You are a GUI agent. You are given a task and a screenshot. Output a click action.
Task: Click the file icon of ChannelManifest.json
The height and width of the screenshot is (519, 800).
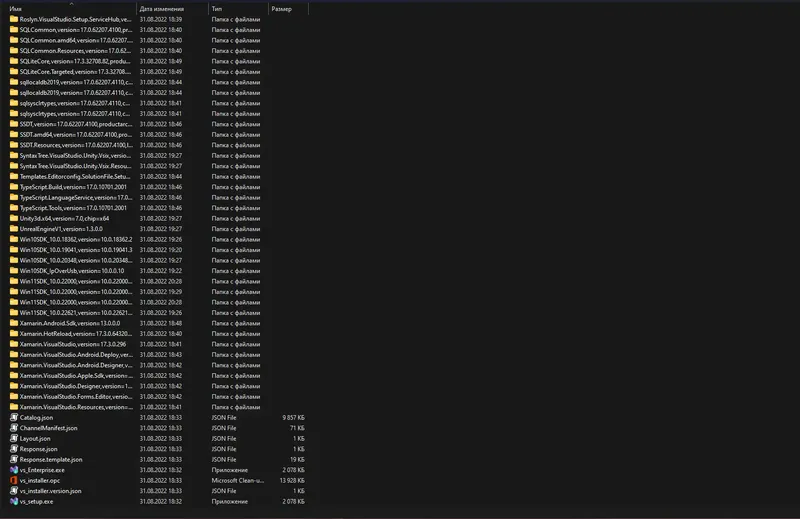[x=14, y=428]
